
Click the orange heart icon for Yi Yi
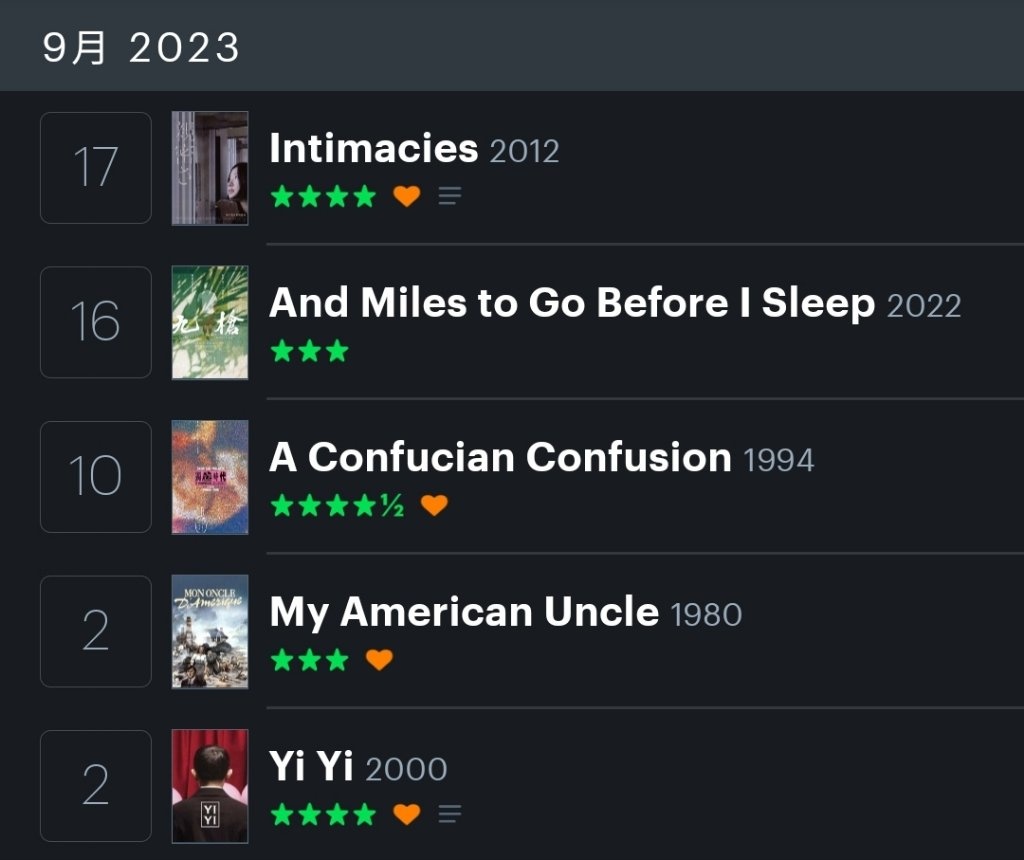point(406,814)
